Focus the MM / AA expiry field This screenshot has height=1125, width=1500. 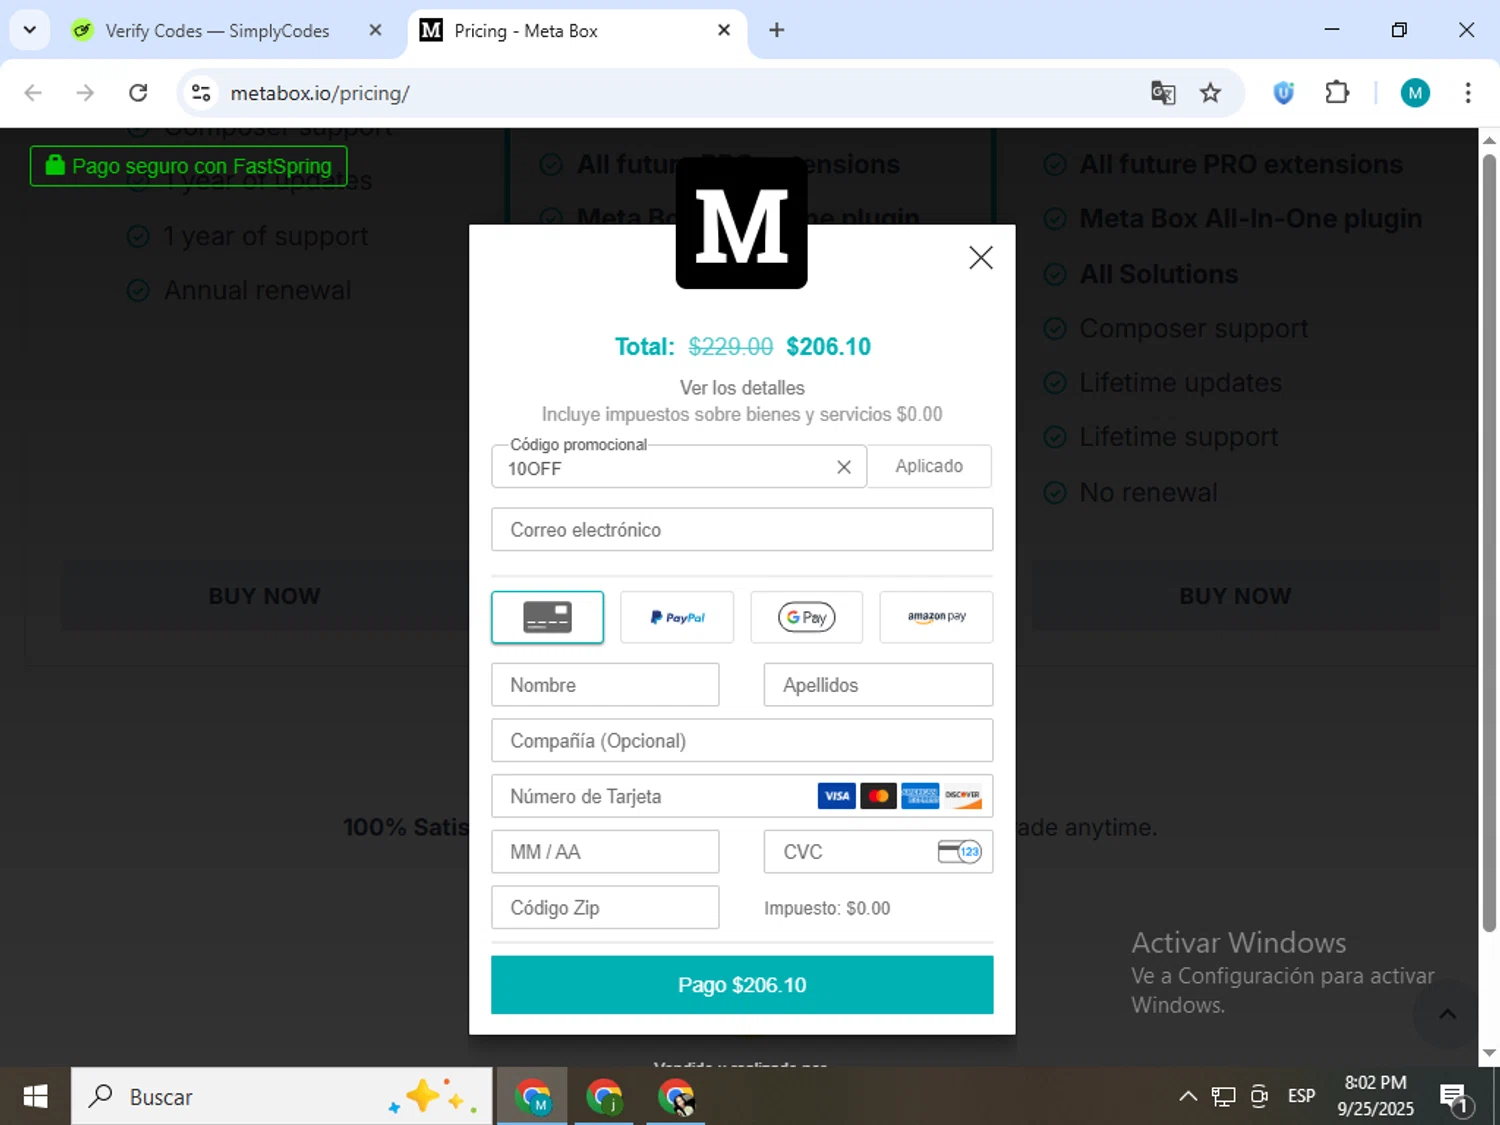click(x=605, y=852)
